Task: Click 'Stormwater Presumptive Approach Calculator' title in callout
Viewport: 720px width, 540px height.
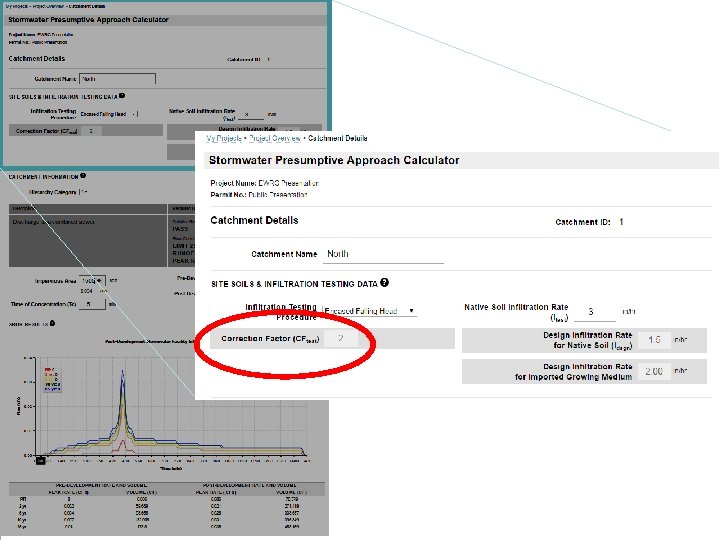Action: tap(334, 160)
